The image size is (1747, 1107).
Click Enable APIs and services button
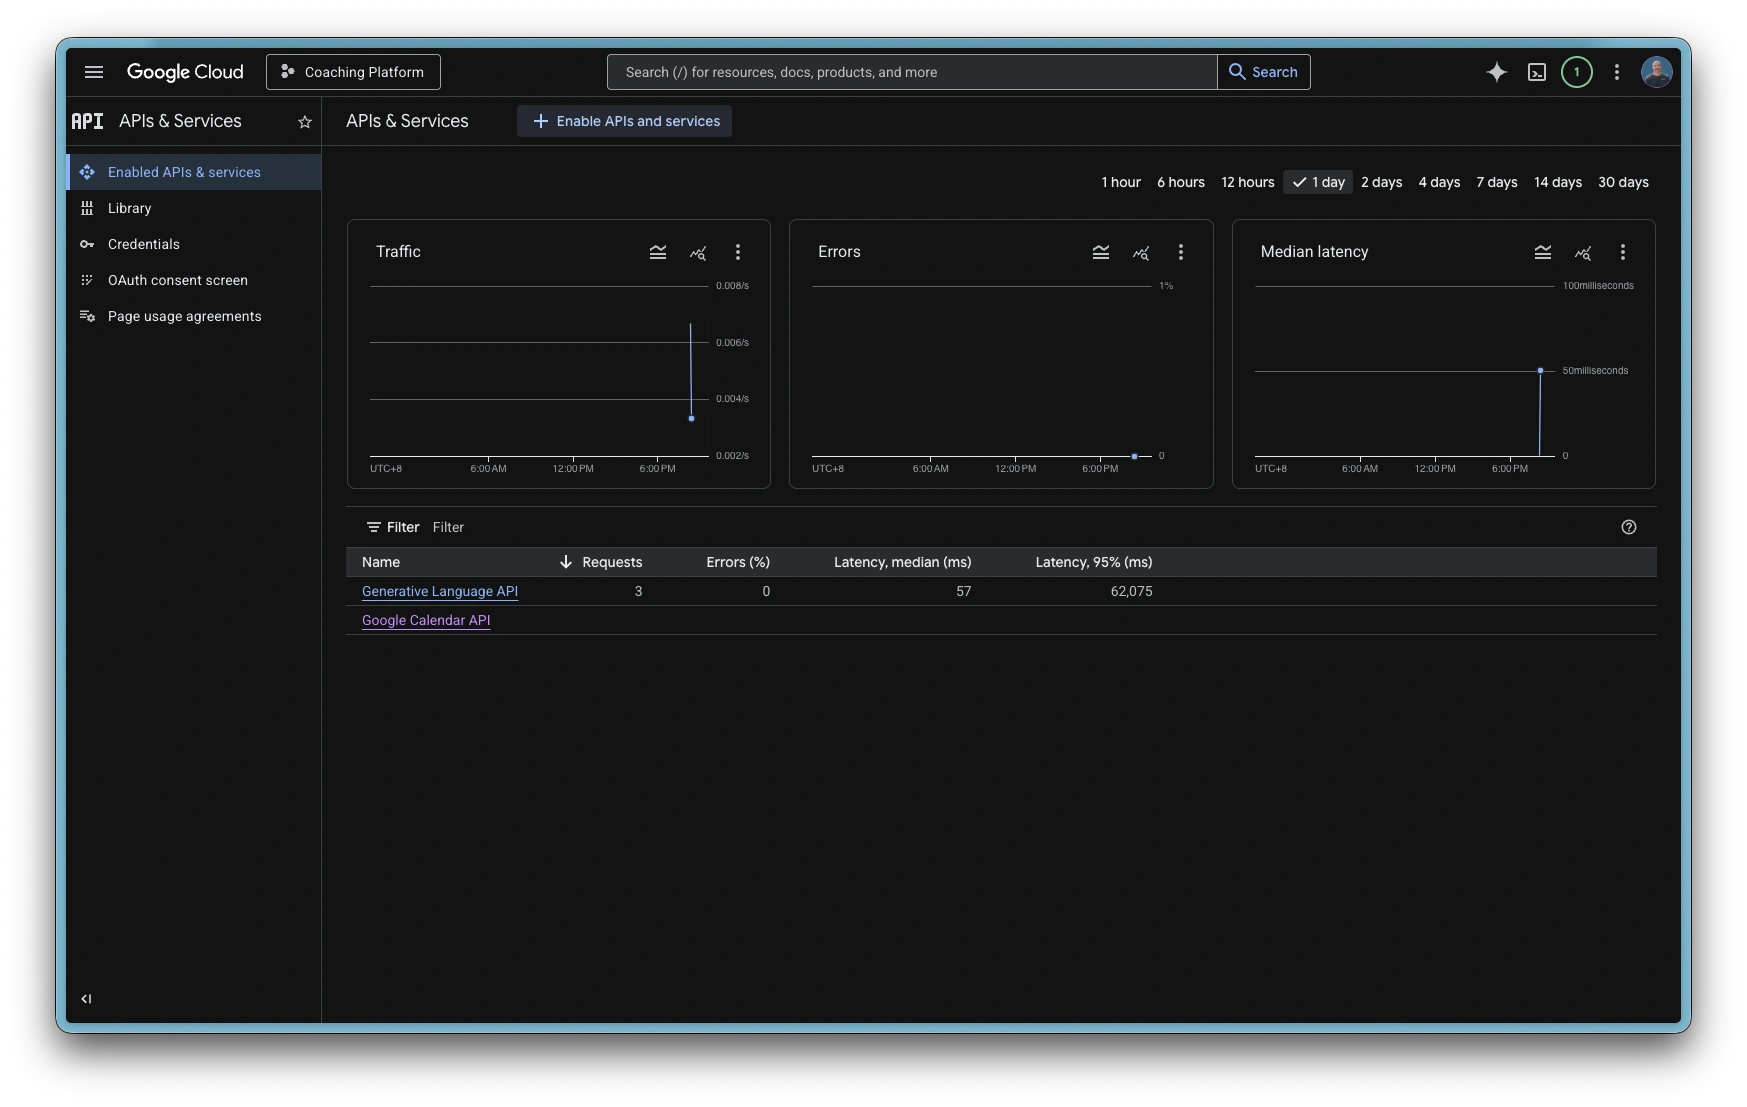click(x=625, y=121)
